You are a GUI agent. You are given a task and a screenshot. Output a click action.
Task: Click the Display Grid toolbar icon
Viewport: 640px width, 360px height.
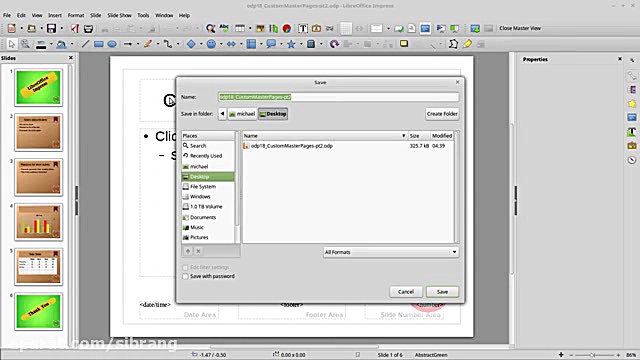[346, 28]
